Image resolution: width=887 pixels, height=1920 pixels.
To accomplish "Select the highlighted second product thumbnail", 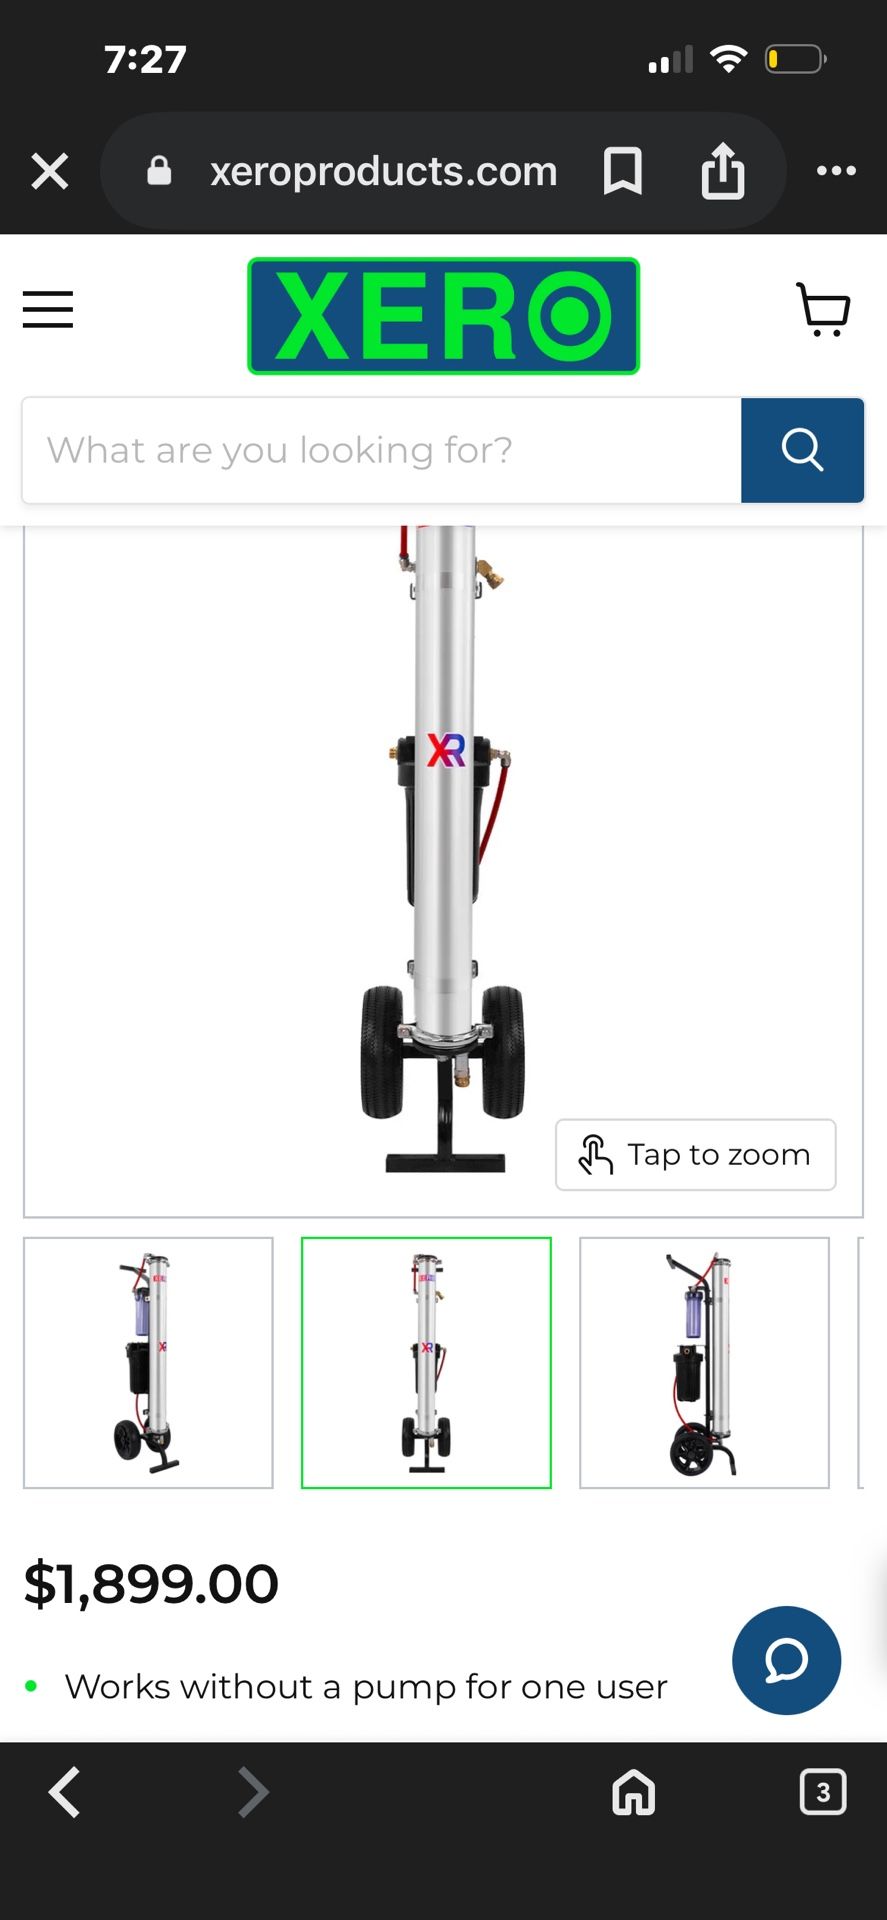I will (426, 1363).
